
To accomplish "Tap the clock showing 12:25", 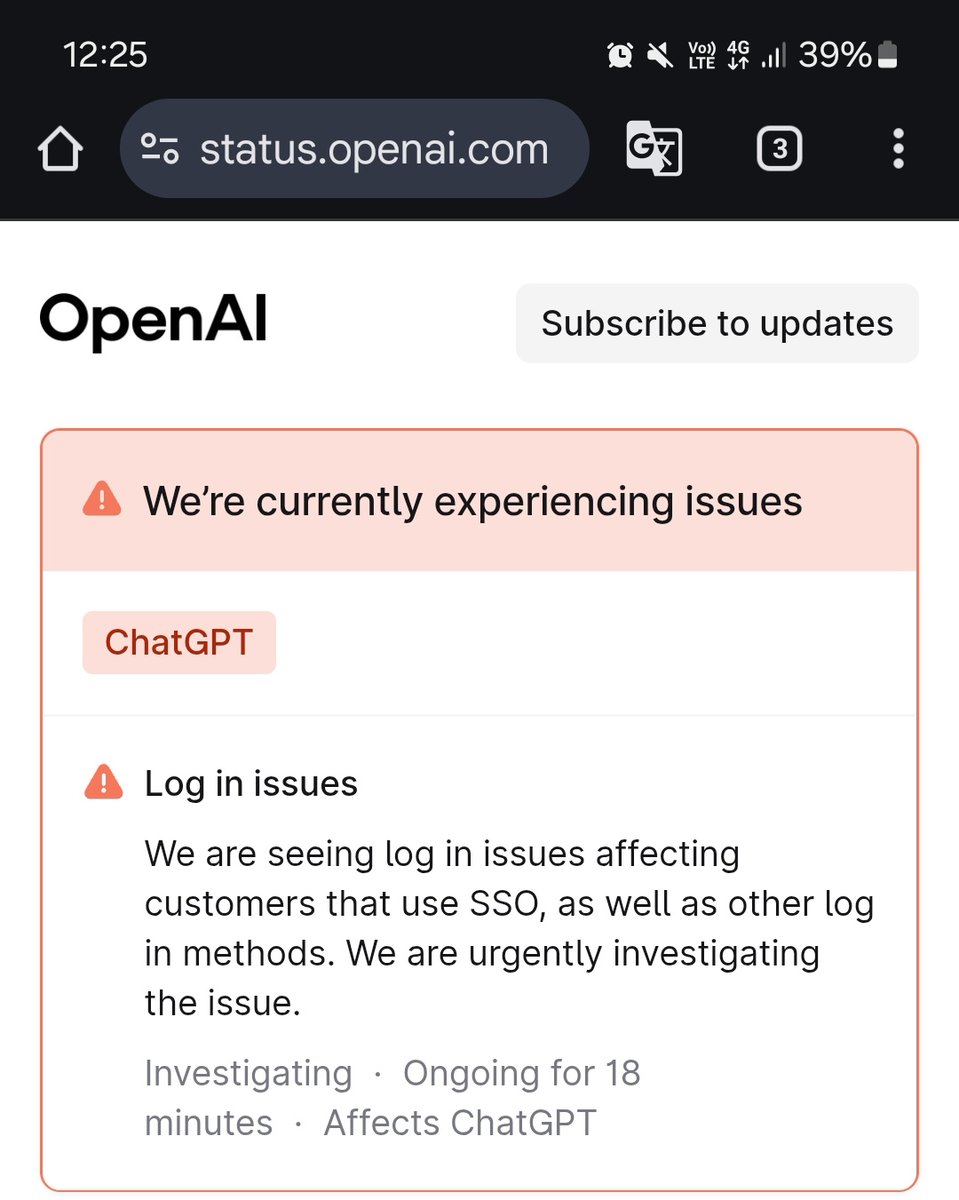I will click(x=105, y=56).
